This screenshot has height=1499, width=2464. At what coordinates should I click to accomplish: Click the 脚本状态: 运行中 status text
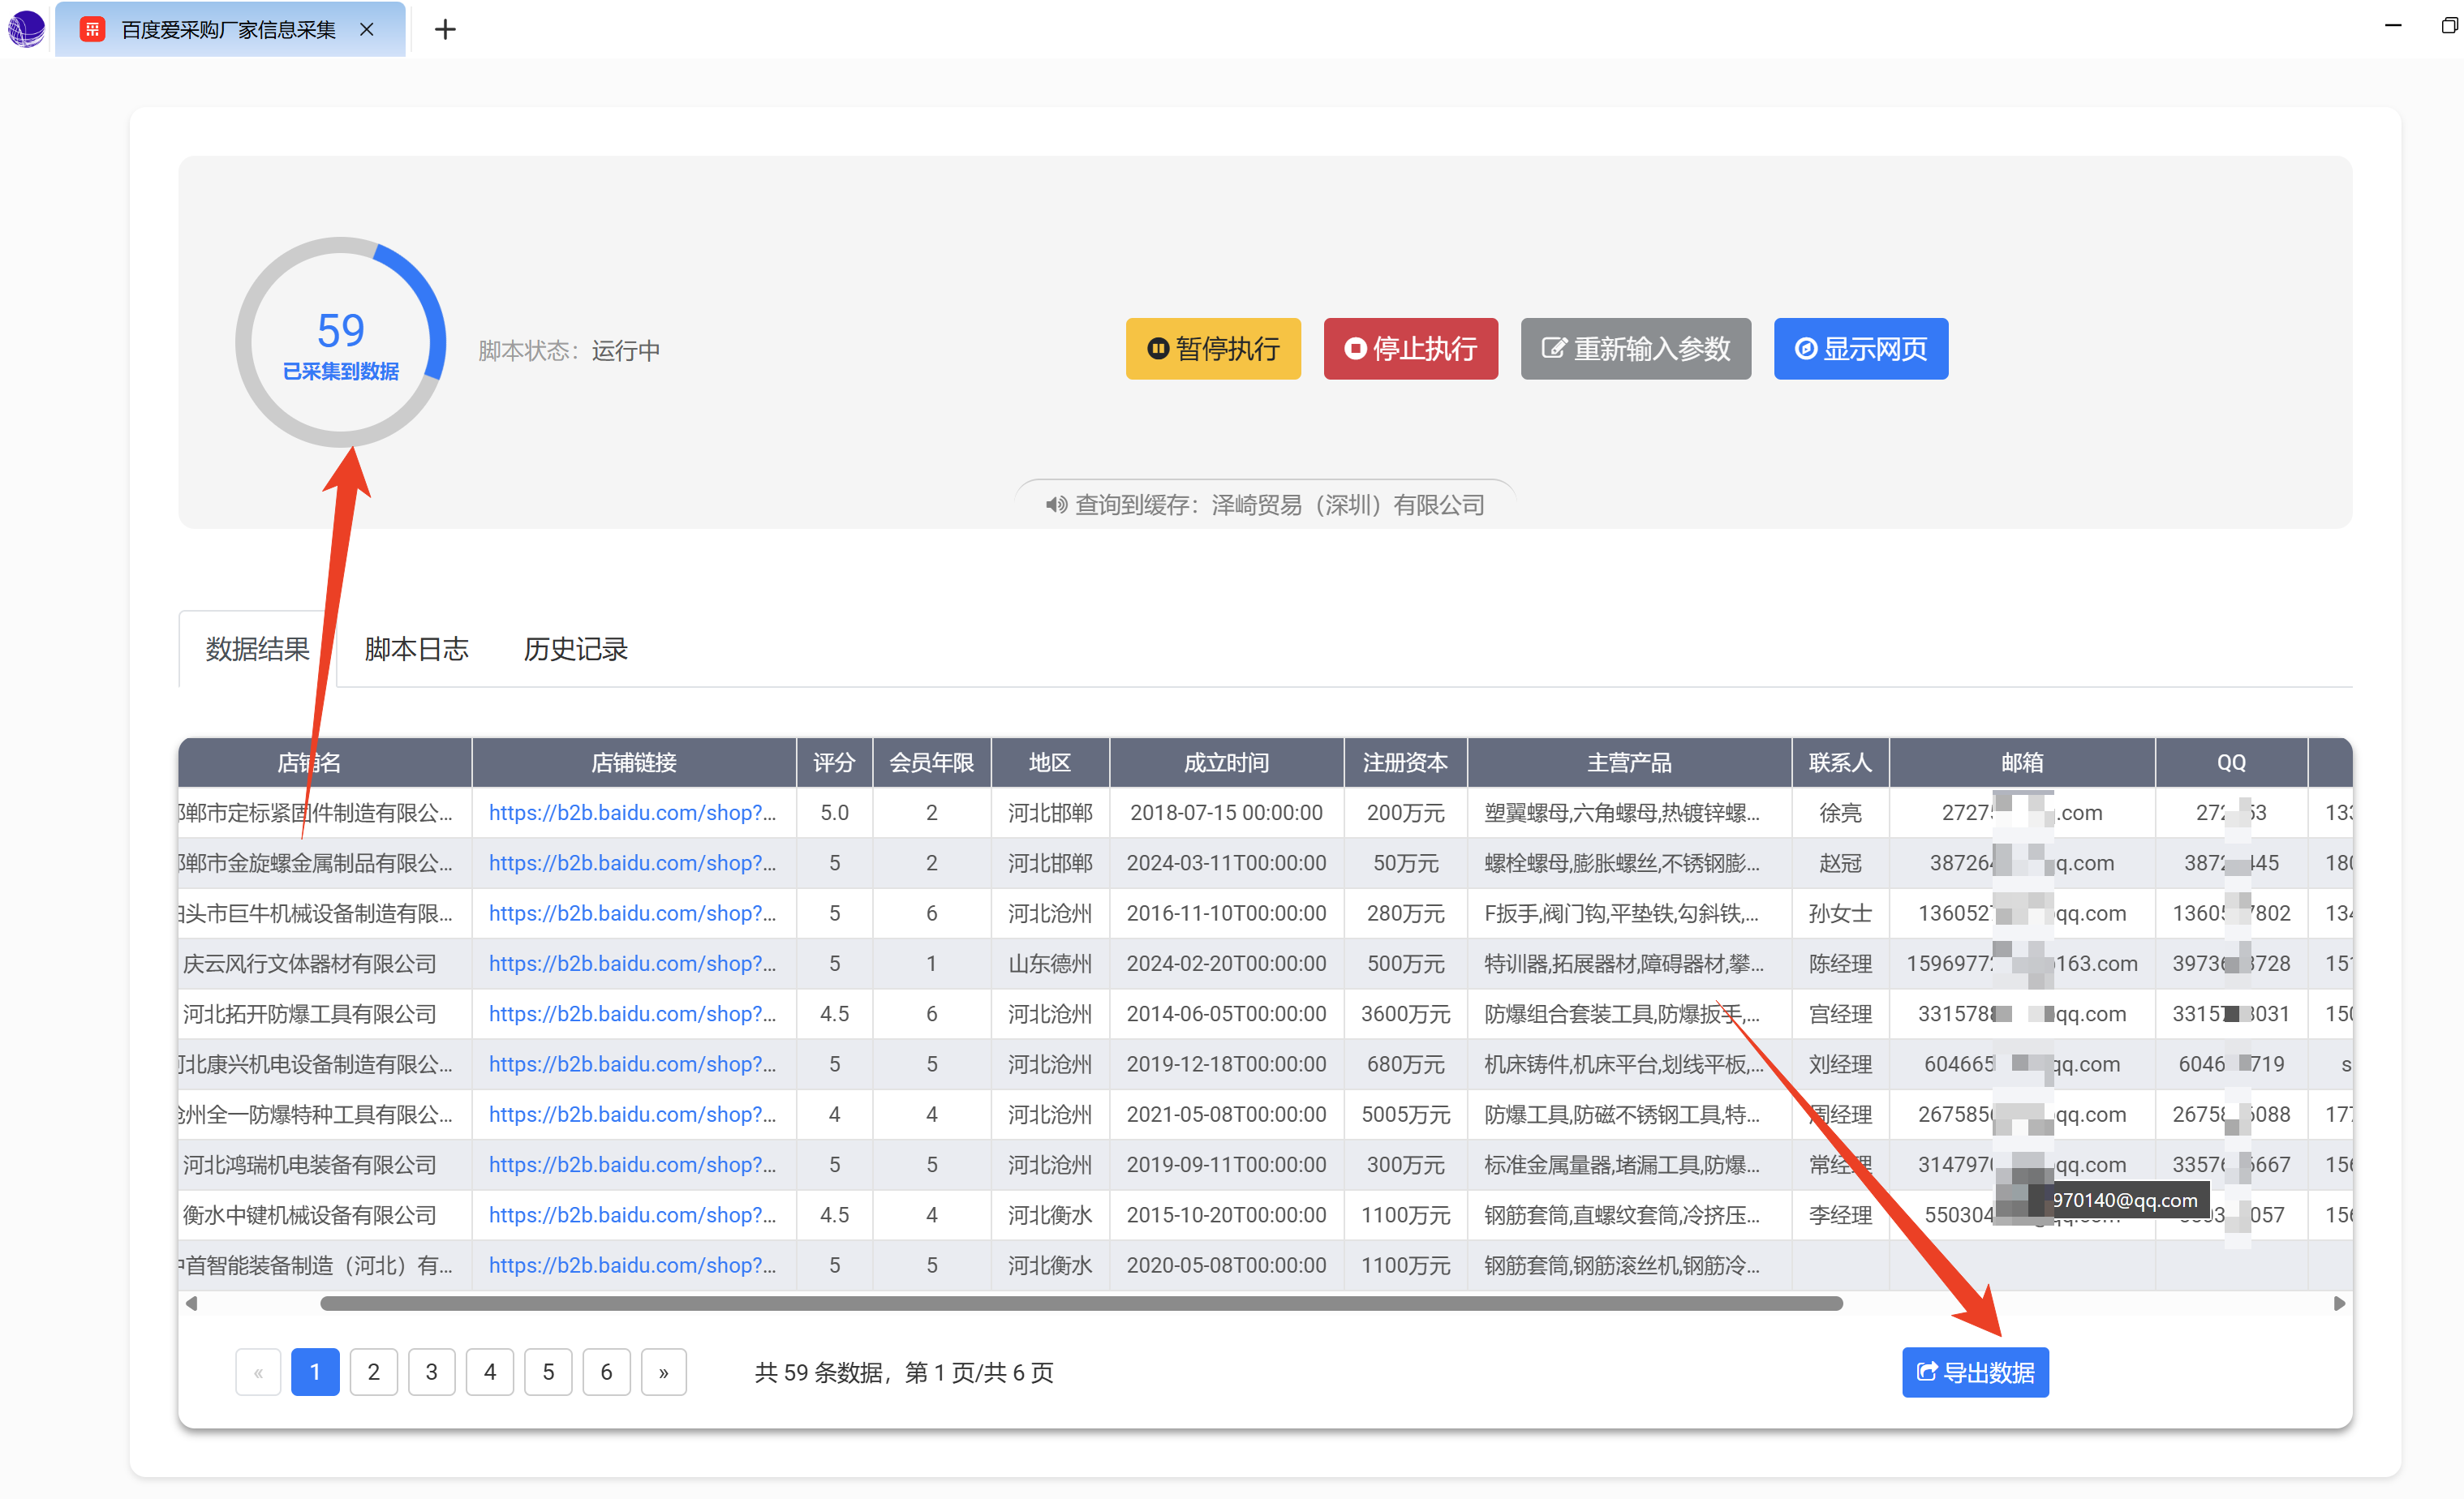click(x=569, y=351)
